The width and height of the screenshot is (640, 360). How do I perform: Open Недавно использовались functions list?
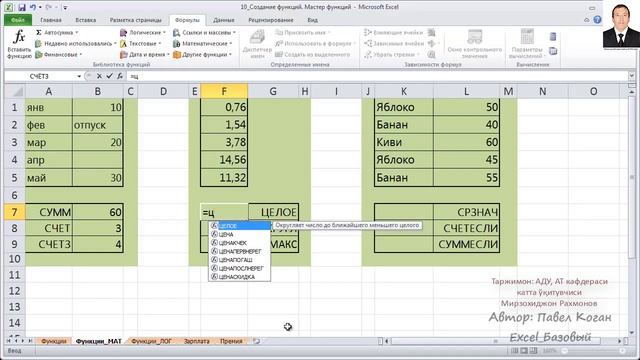click(x=76, y=43)
